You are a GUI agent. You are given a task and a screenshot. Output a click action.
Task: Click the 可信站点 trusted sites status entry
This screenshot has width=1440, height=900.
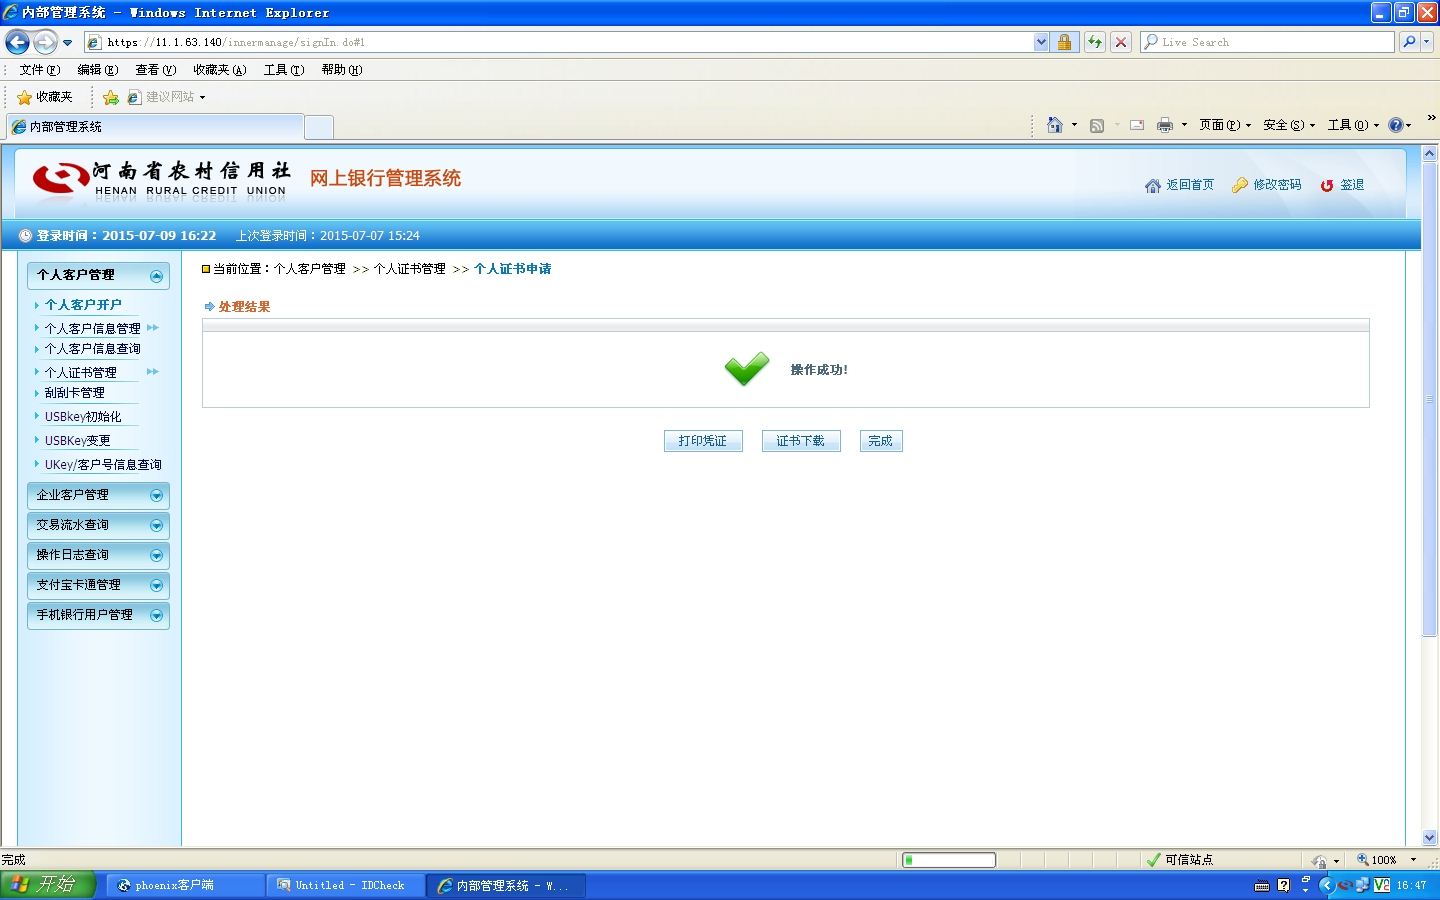1180,860
